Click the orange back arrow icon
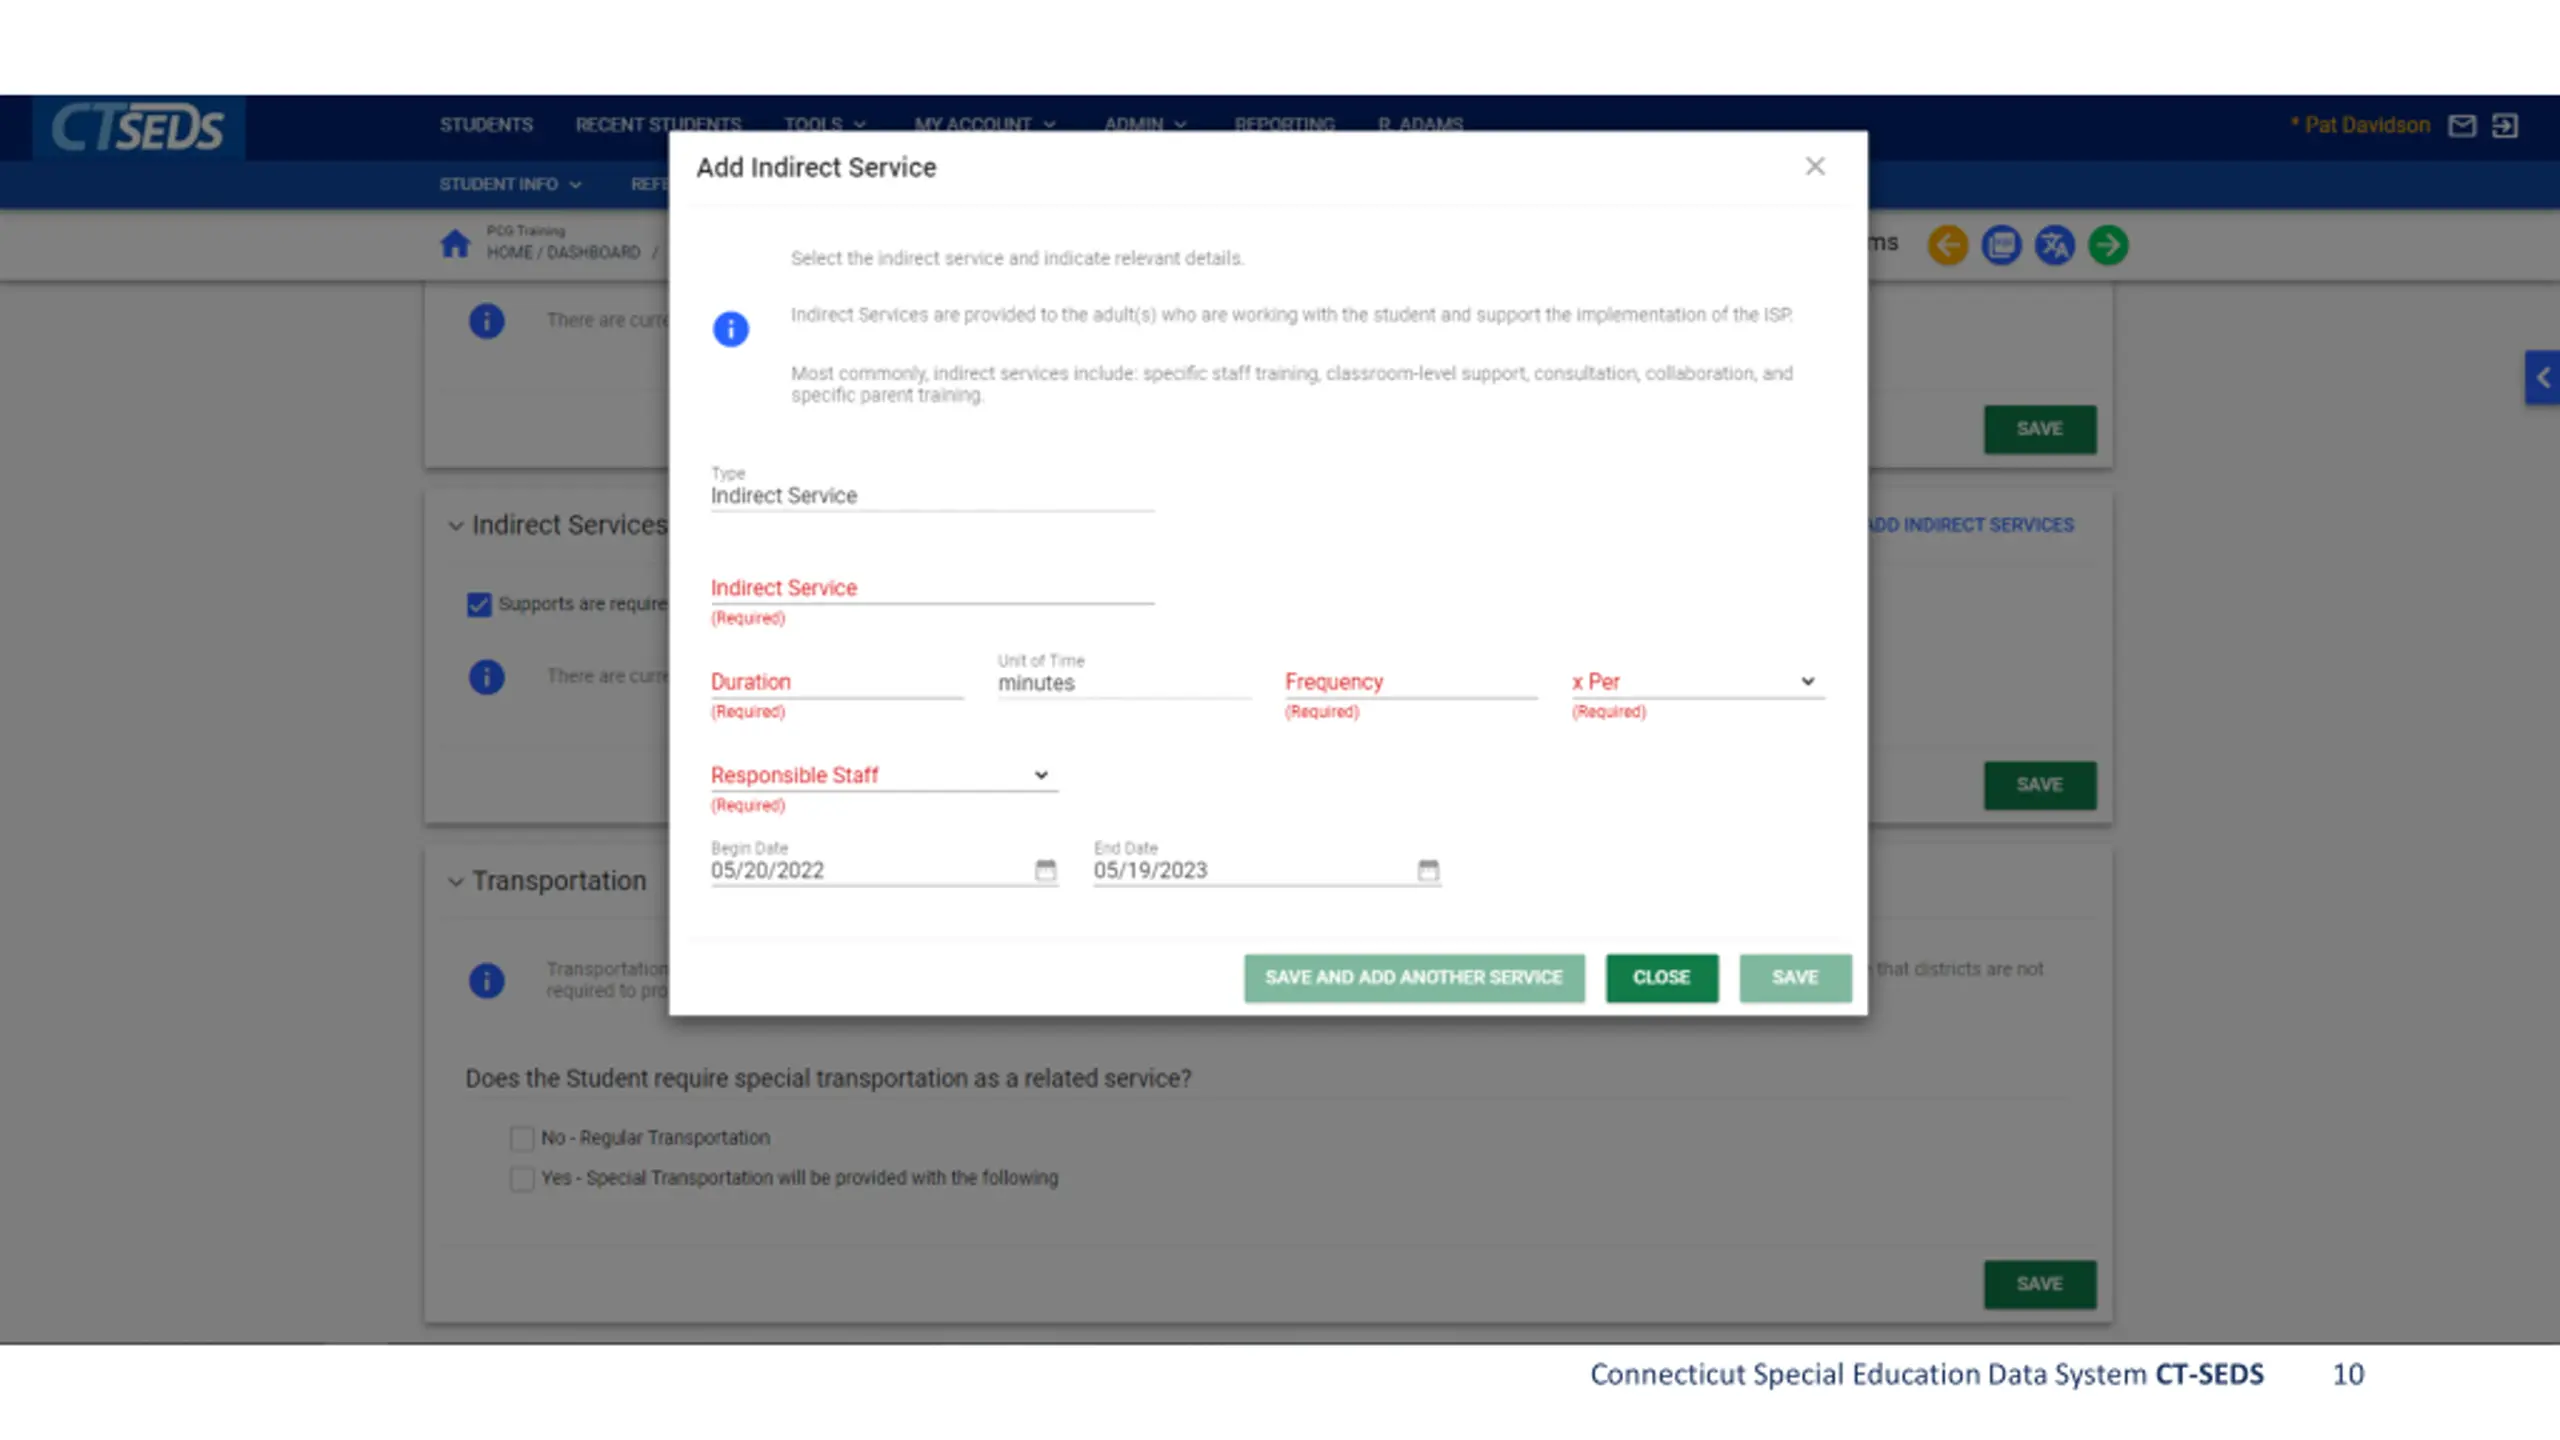 point(1947,245)
